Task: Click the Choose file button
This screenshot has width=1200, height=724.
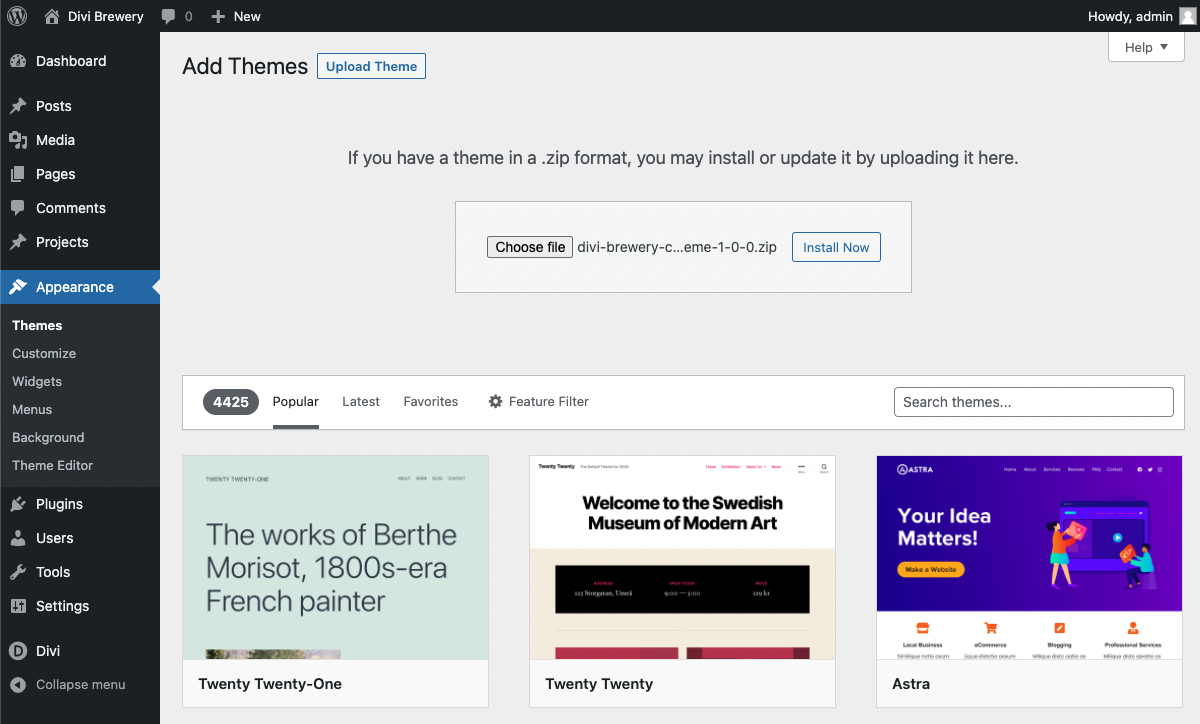Action: click(530, 247)
